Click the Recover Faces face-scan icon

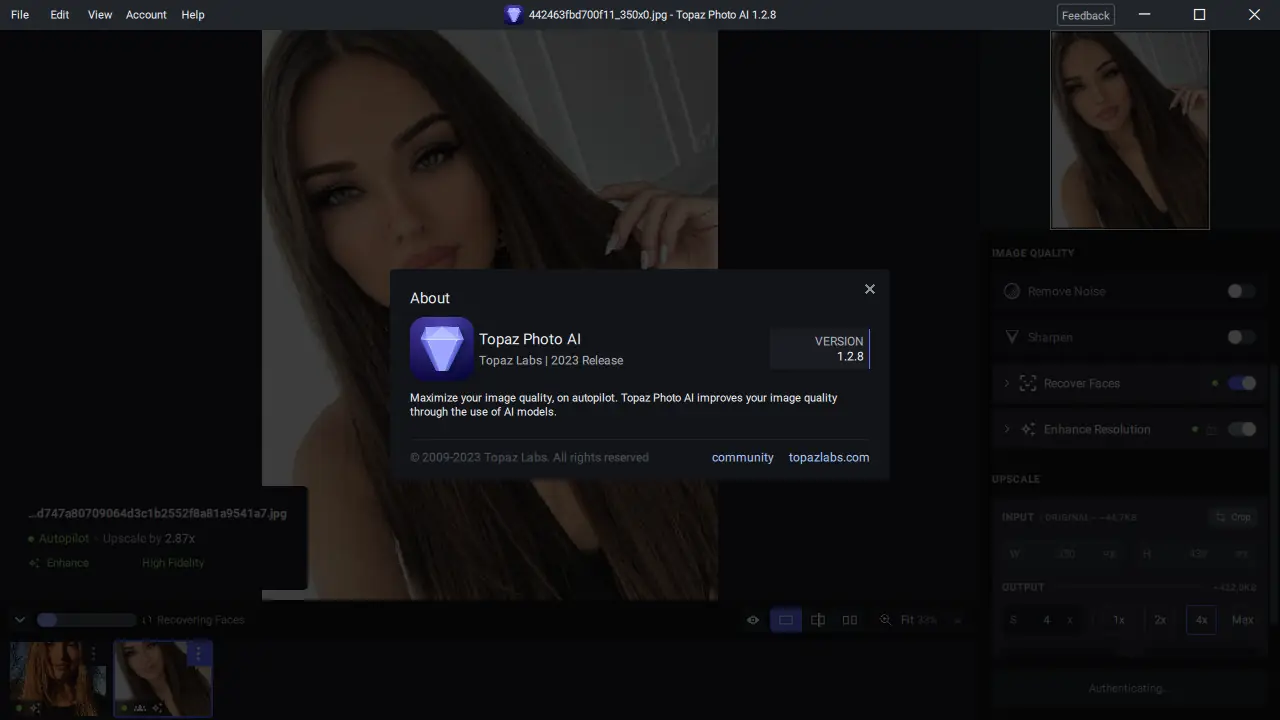pyautogui.click(x=1028, y=383)
